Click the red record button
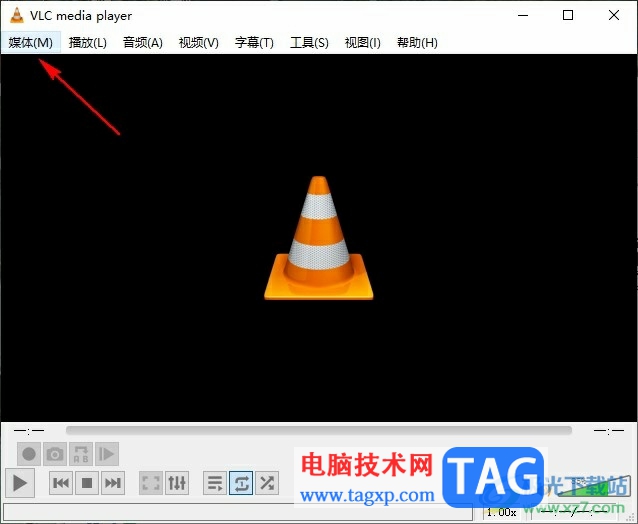The height and width of the screenshot is (524, 638). (29, 454)
